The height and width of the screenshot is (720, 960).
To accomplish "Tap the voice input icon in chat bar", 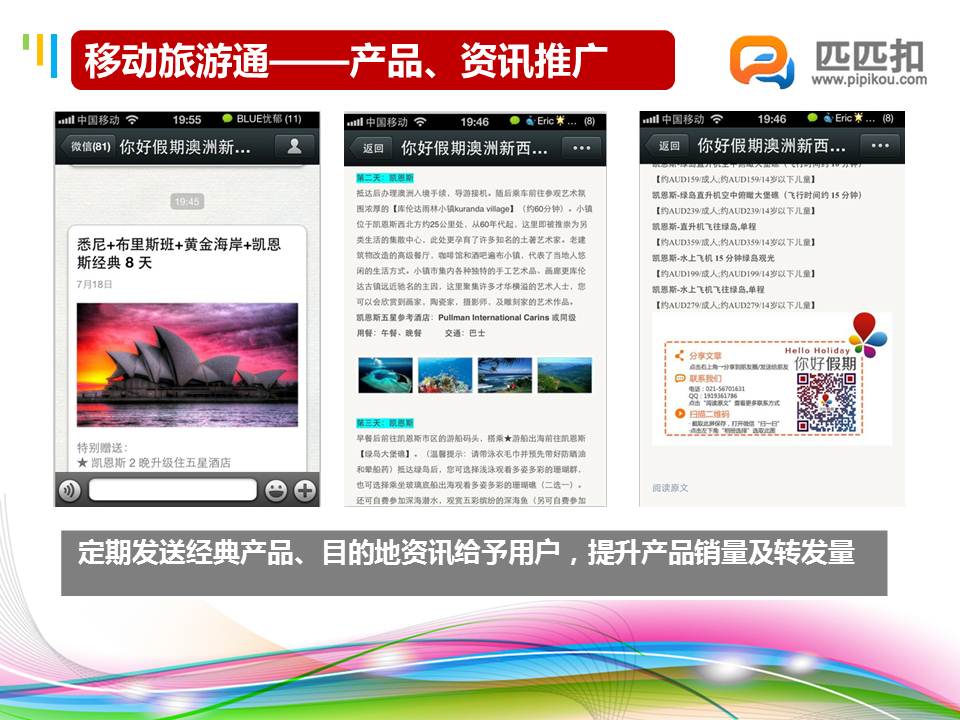I will [x=69, y=490].
